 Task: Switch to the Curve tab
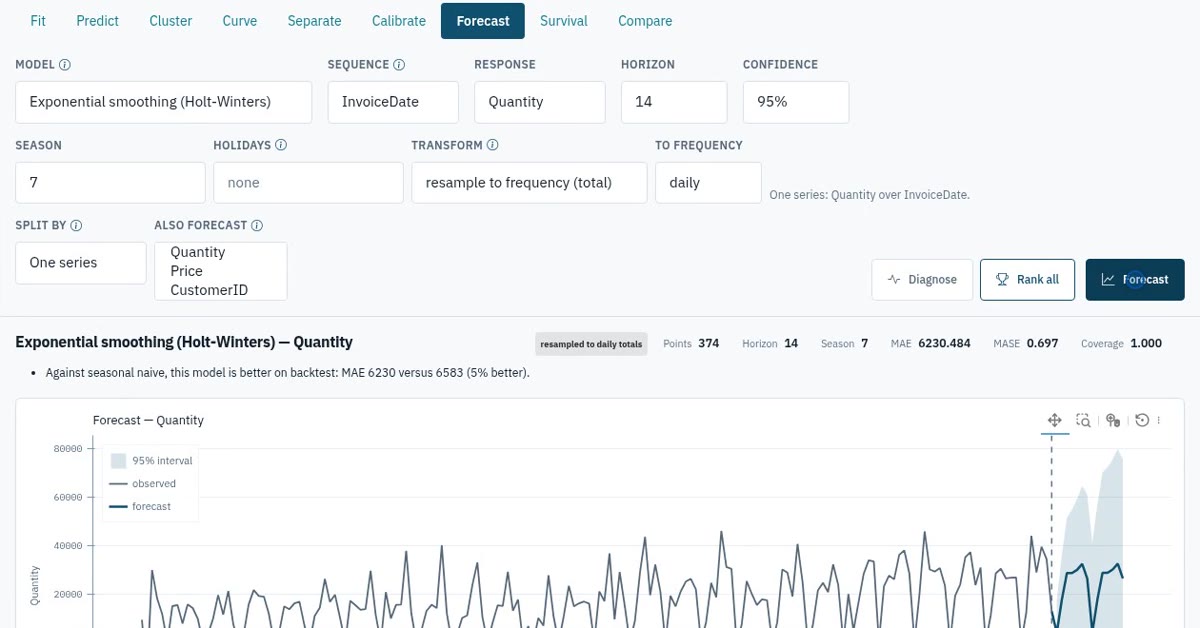click(x=240, y=21)
